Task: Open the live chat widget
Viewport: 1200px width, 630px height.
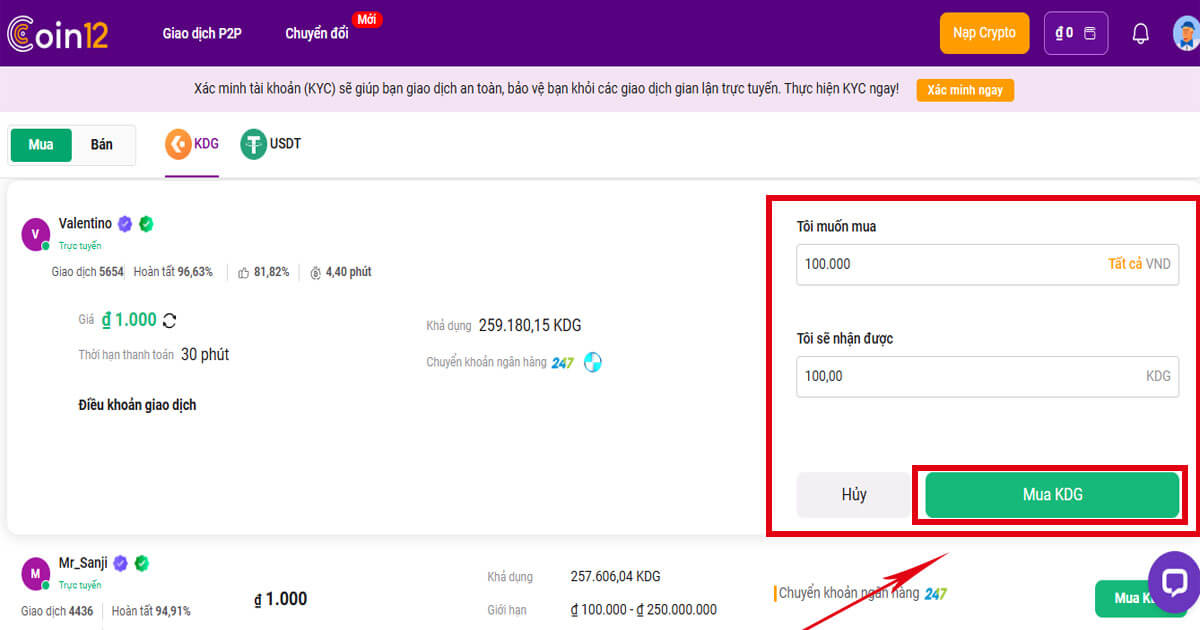Action: [x=1174, y=581]
